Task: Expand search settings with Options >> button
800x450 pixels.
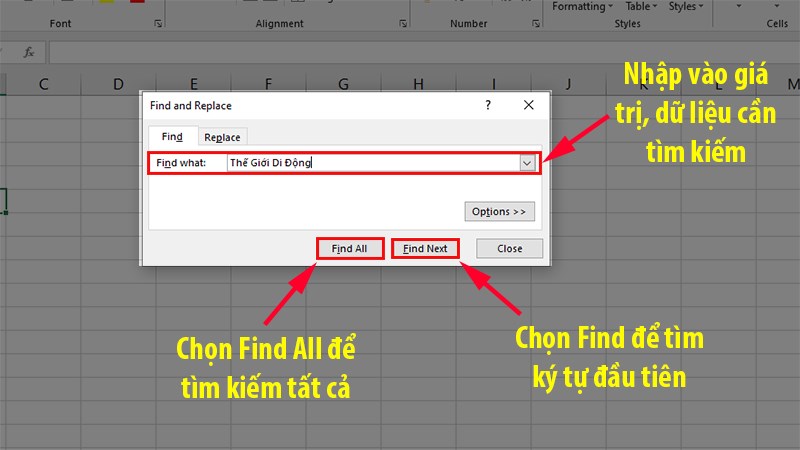Action: [499, 212]
